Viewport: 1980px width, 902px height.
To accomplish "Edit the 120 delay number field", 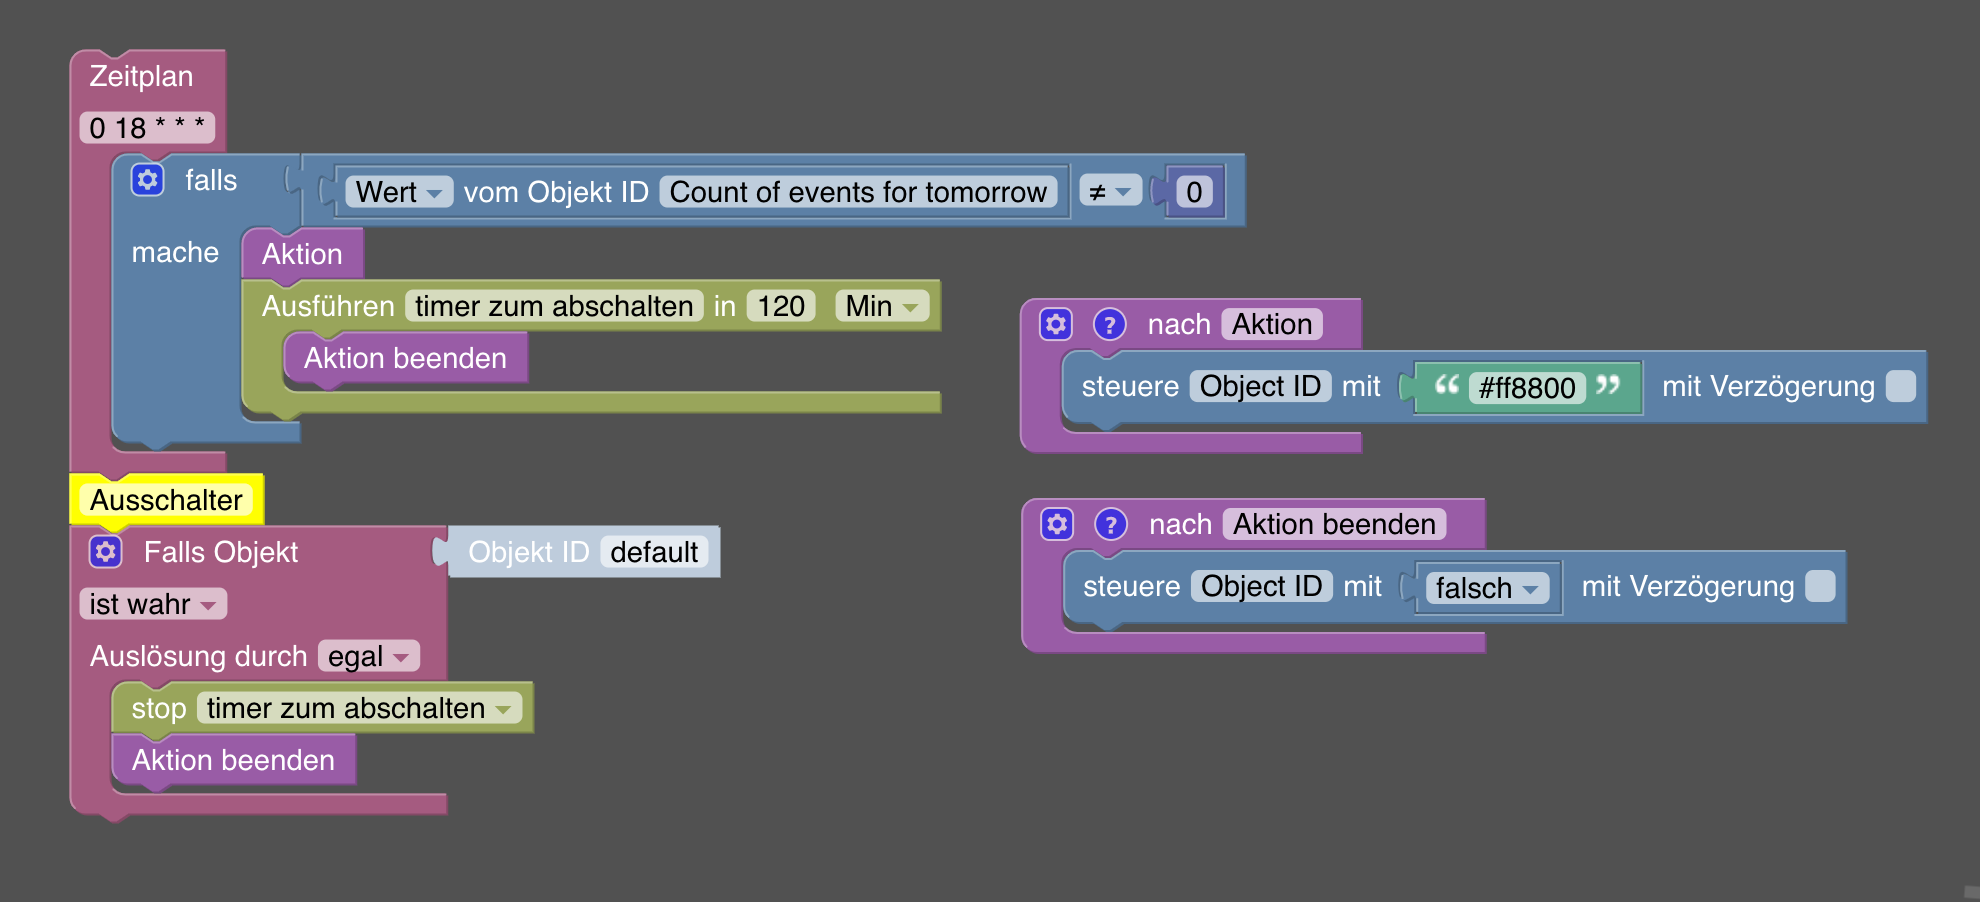I will click(781, 306).
